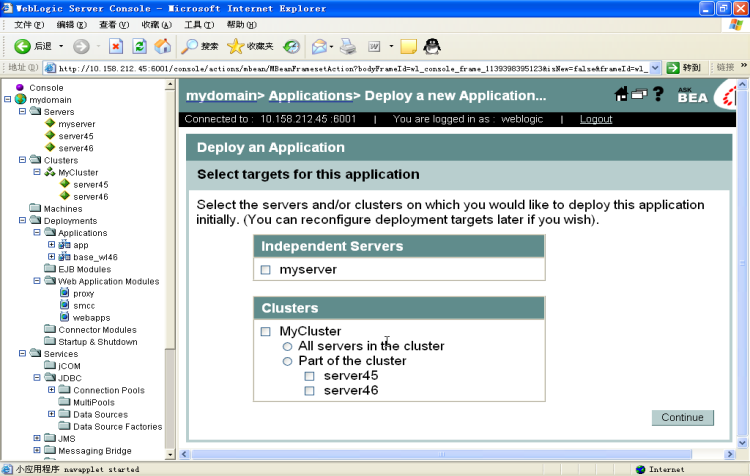Click down arrow of tree pane scrollbar
Image resolution: width=750 pixels, height=476 pixels.
click(x=170, y=454)
